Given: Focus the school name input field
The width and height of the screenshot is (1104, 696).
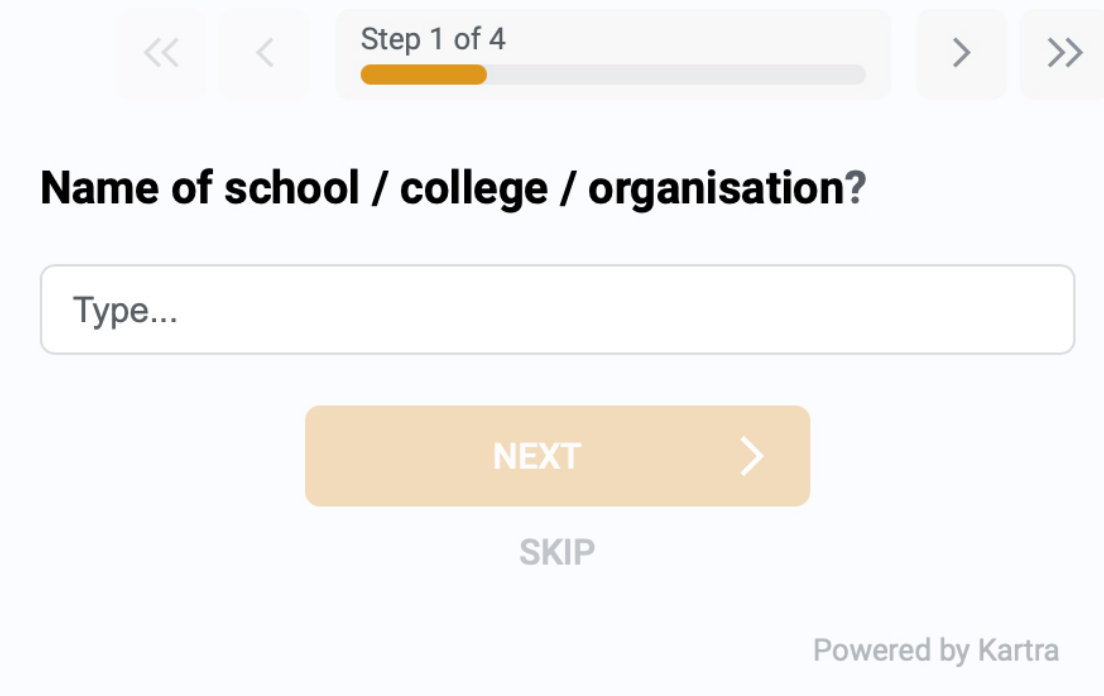Looking at the screenshot, I should pos(557,310).
